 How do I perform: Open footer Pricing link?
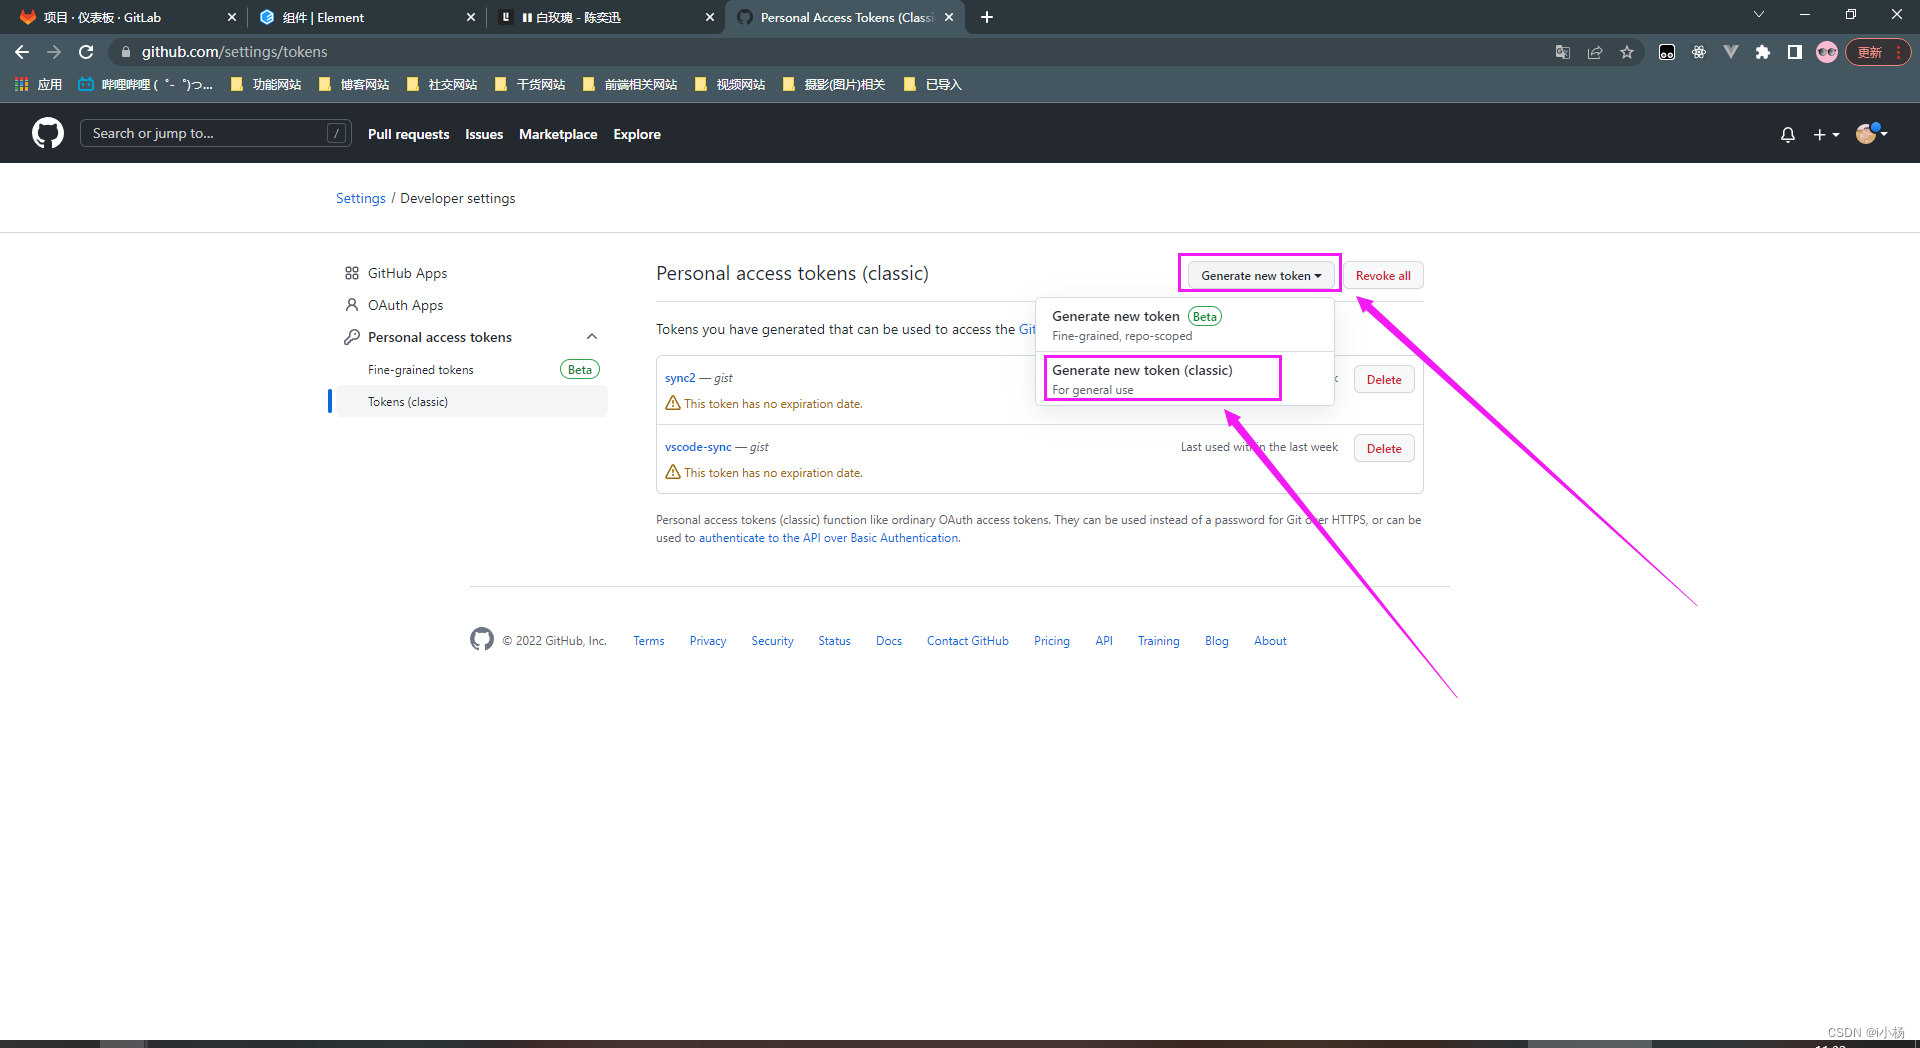tap(1052, 641)
